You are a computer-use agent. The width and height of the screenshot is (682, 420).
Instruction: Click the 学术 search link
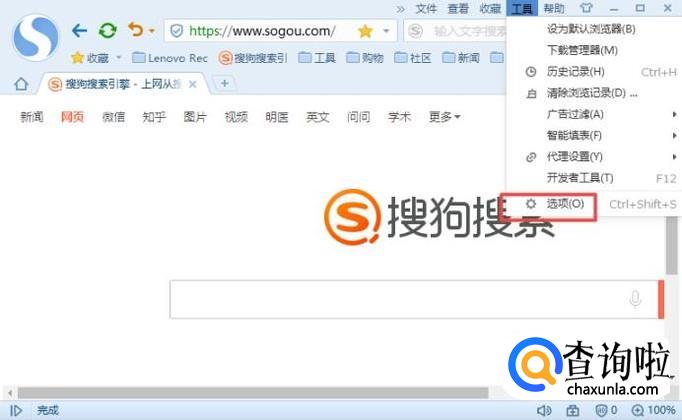coord(400,117)
